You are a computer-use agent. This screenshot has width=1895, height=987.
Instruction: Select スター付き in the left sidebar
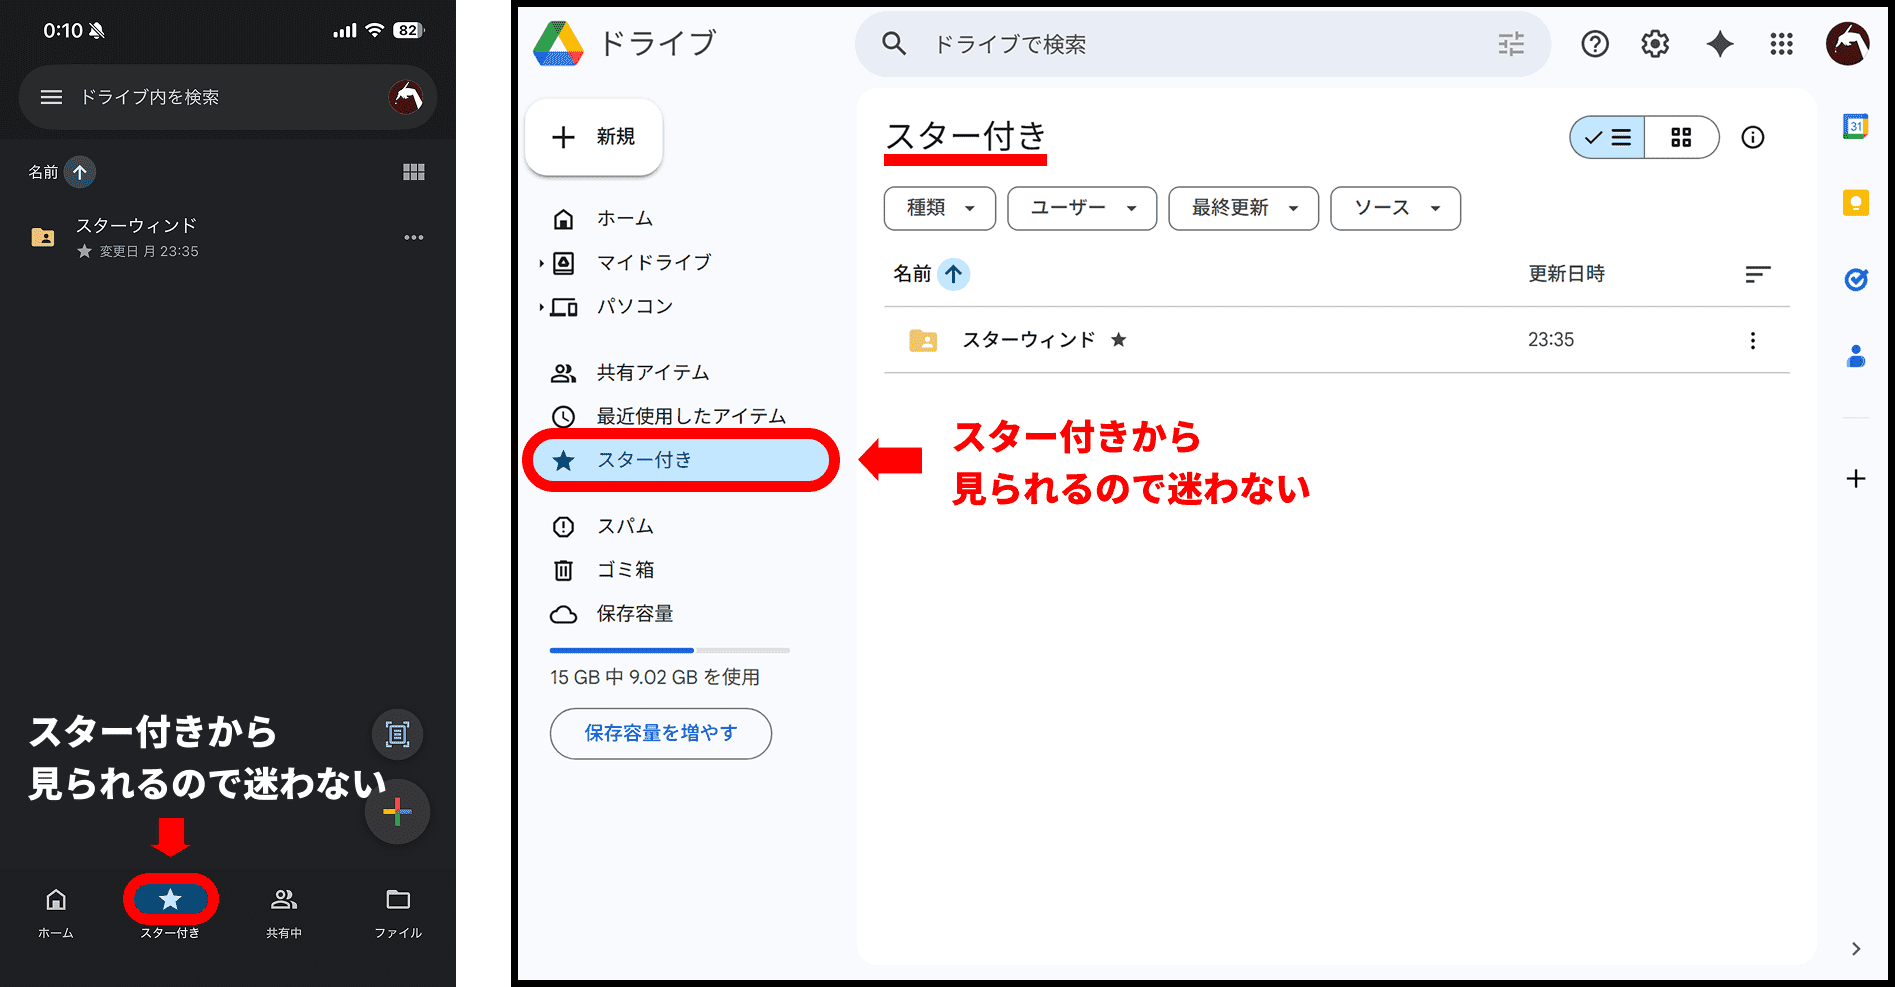(x=680, y=460)
